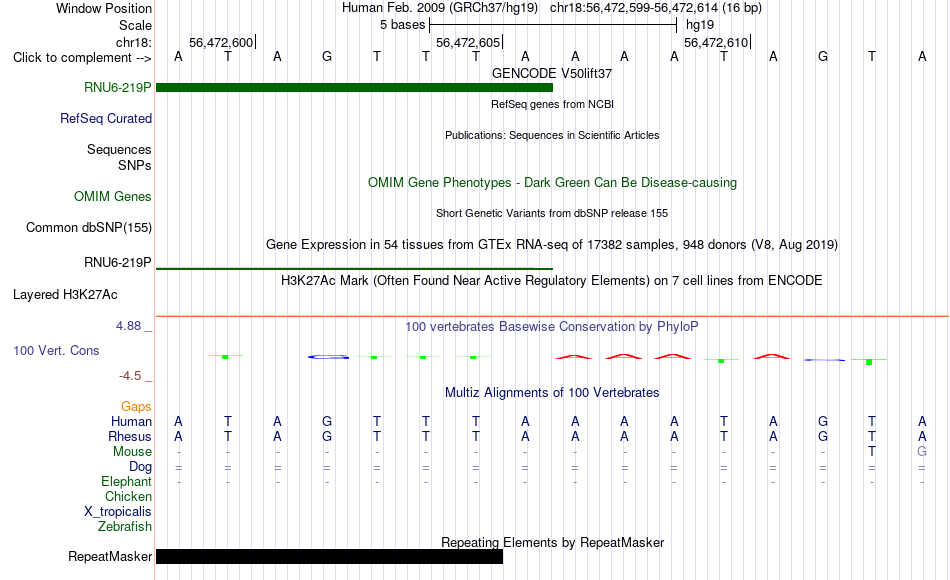Click the Elephant species label
This screenshot has width=950, height=580.
126,481
